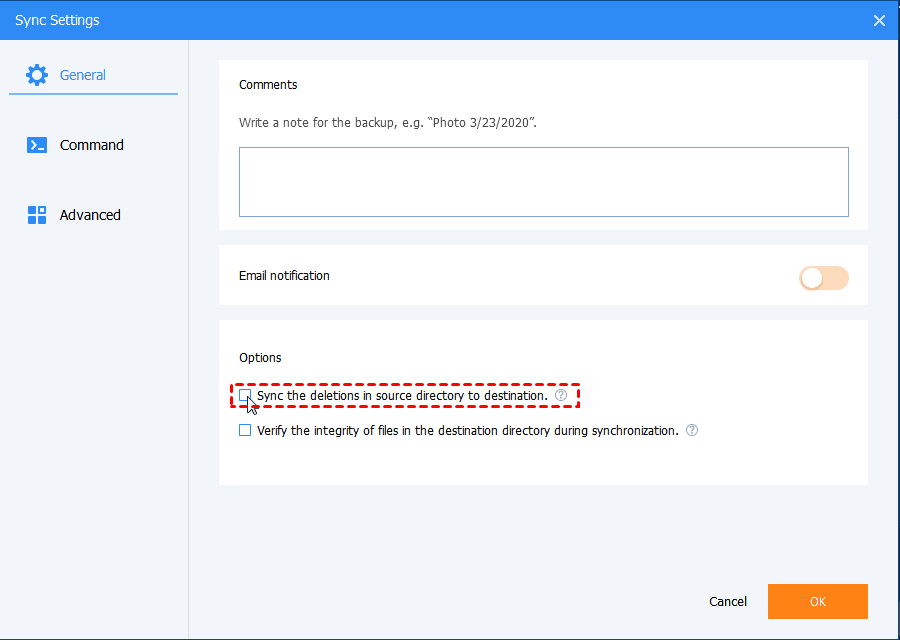Switch to the Advanced tab
The width and height of the screenshot is (900, 640).
tap(91, 214)
